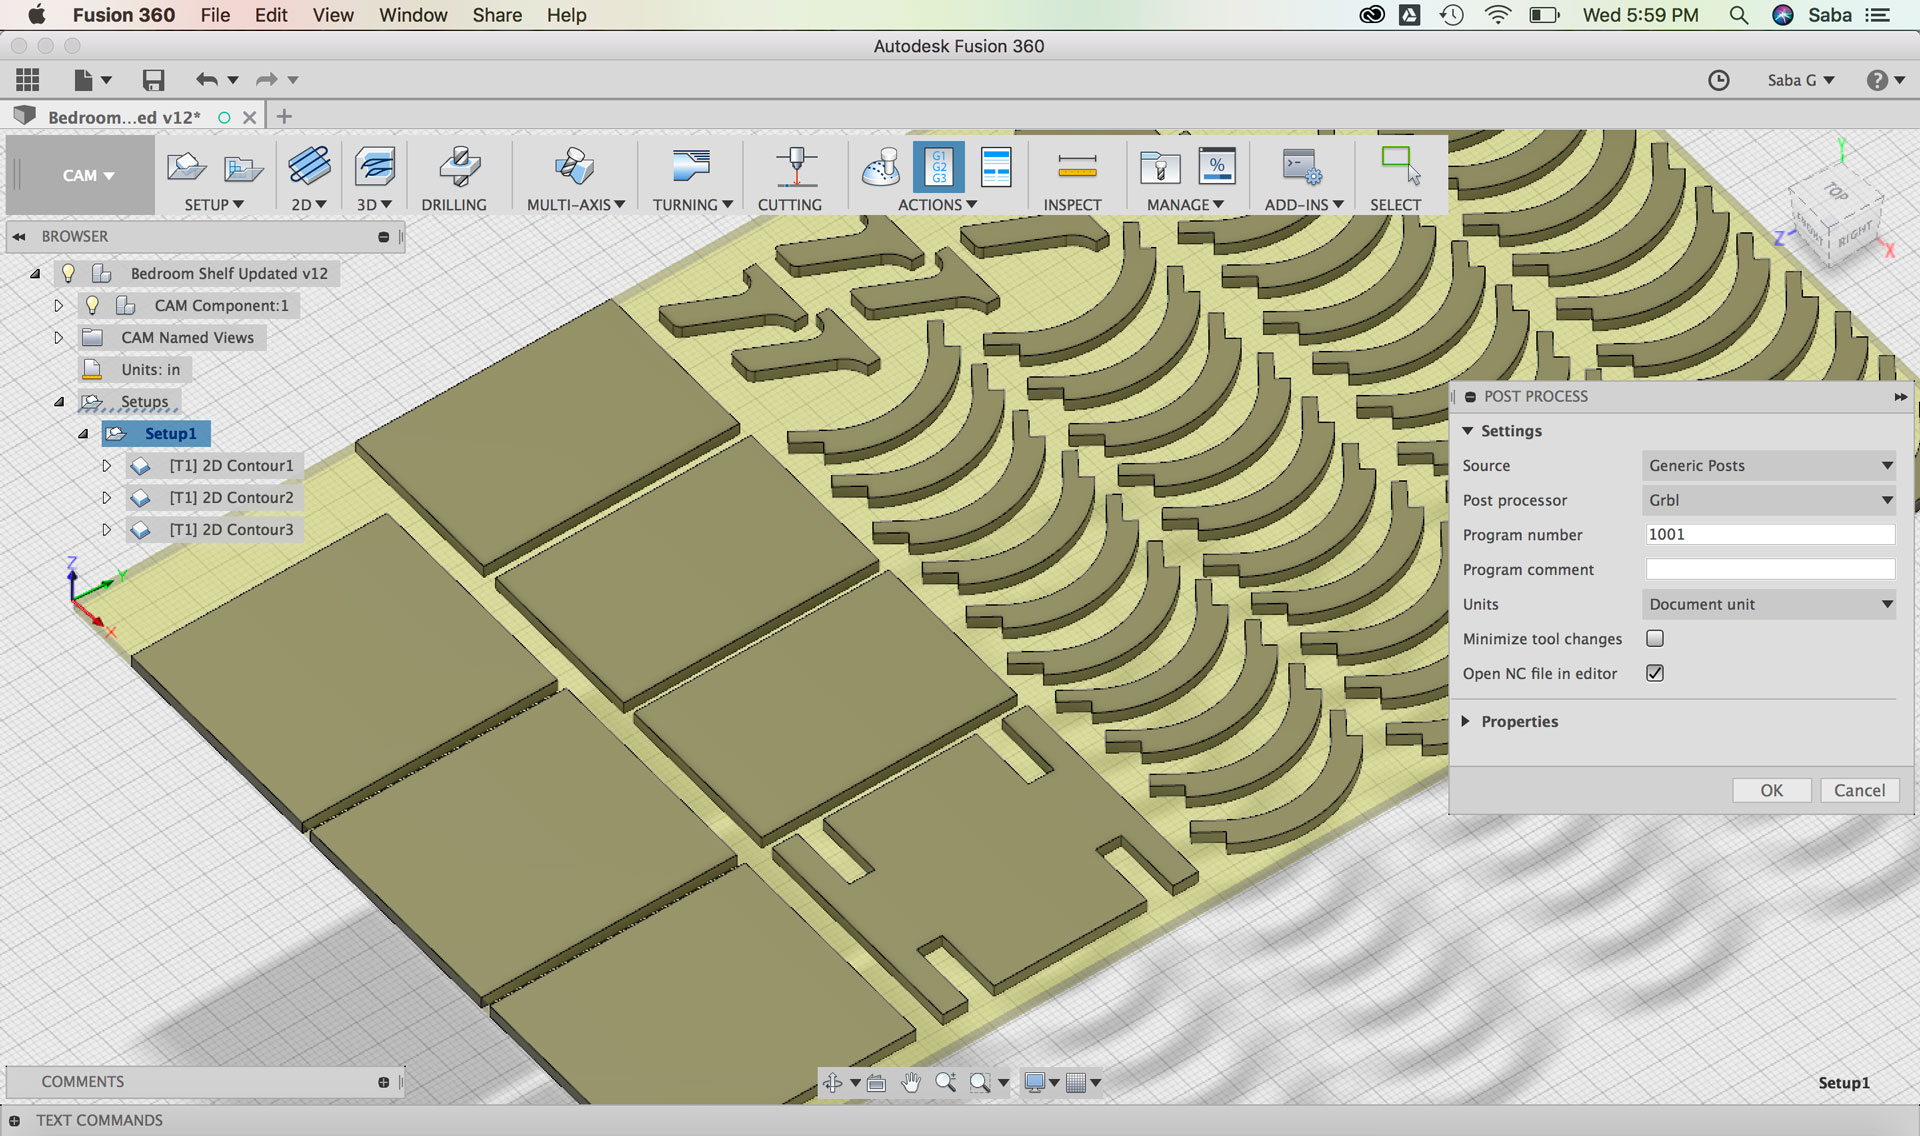Image resolution: width=1920 pixels, height=1136 pixels.
Task: Open the Window menu
Action: point(412,15)
